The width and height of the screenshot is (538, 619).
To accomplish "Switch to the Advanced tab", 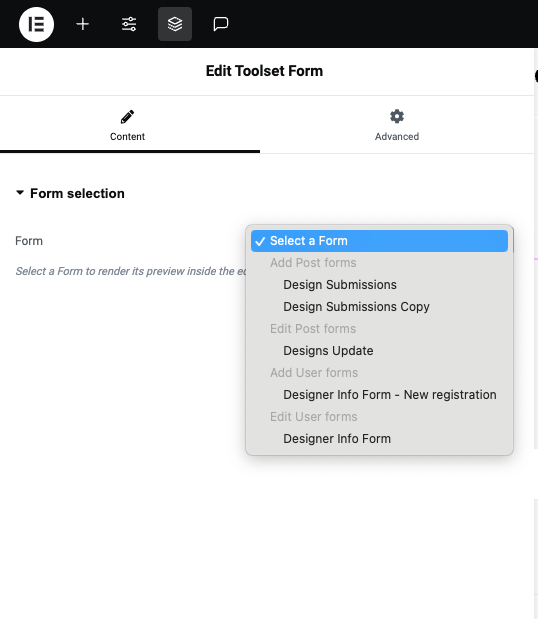I will (x=397, y=125).
